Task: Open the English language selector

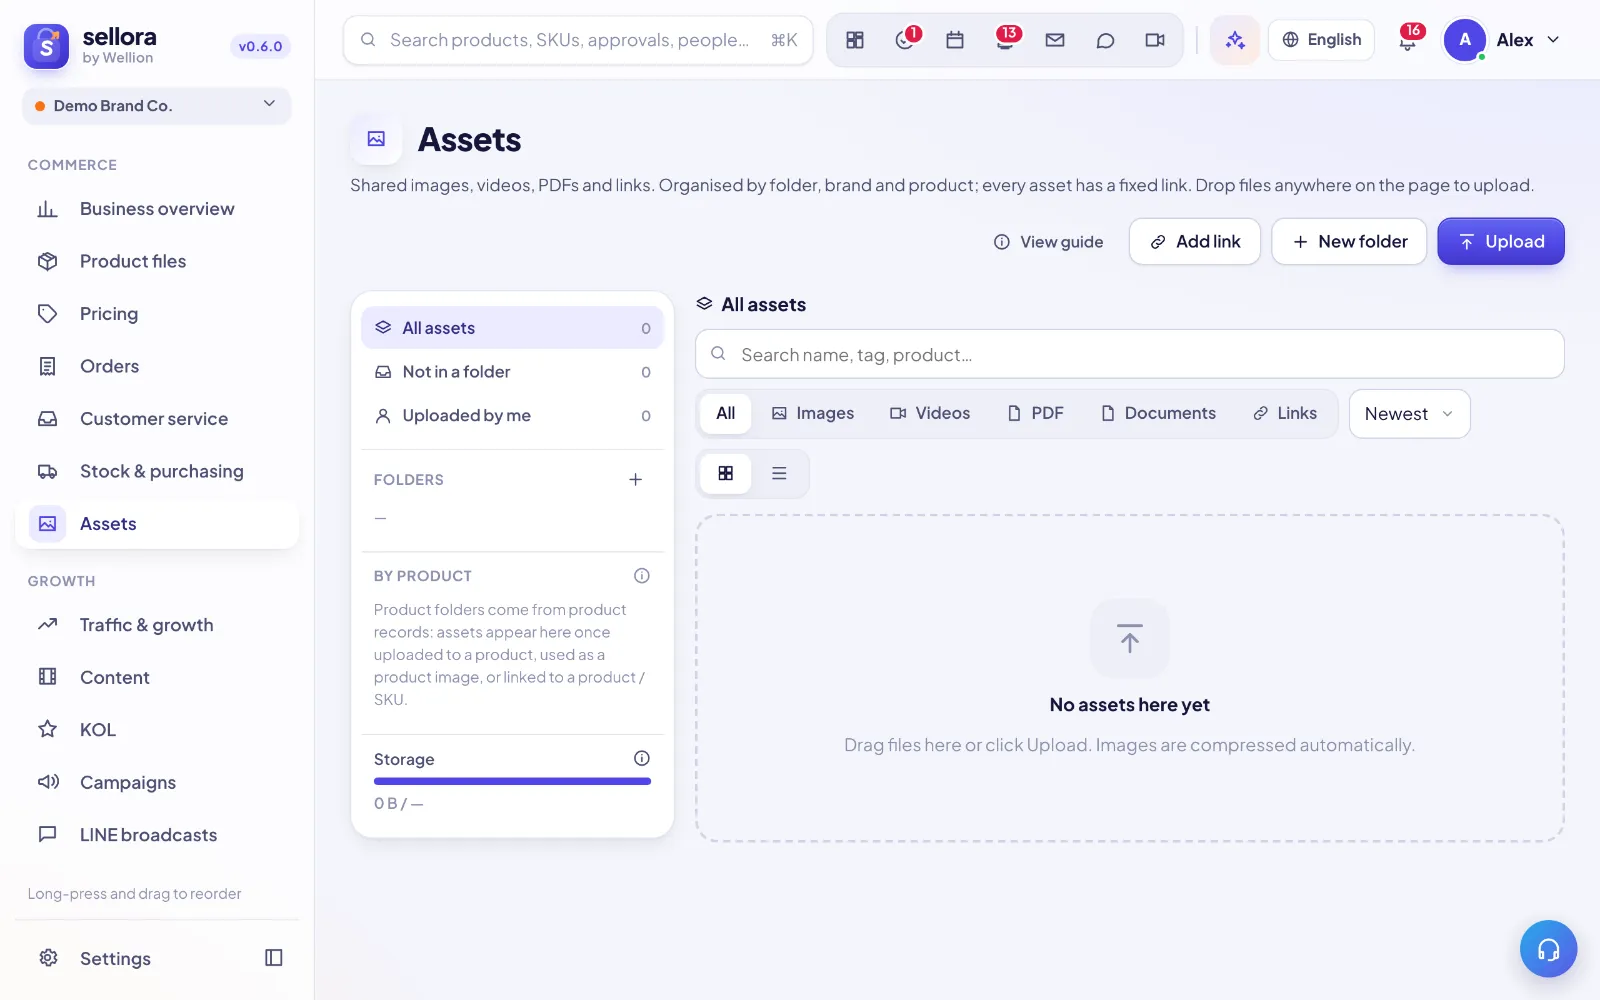Action: pyautogui.click(x=1322, y=40)
